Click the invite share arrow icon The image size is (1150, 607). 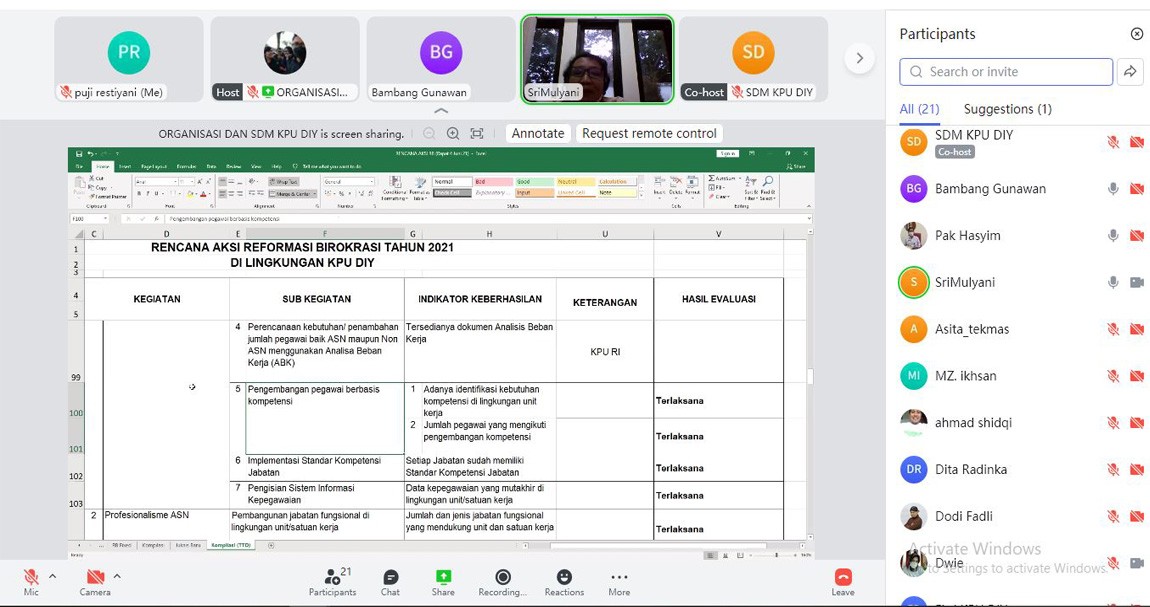(x=1130, y=71)
